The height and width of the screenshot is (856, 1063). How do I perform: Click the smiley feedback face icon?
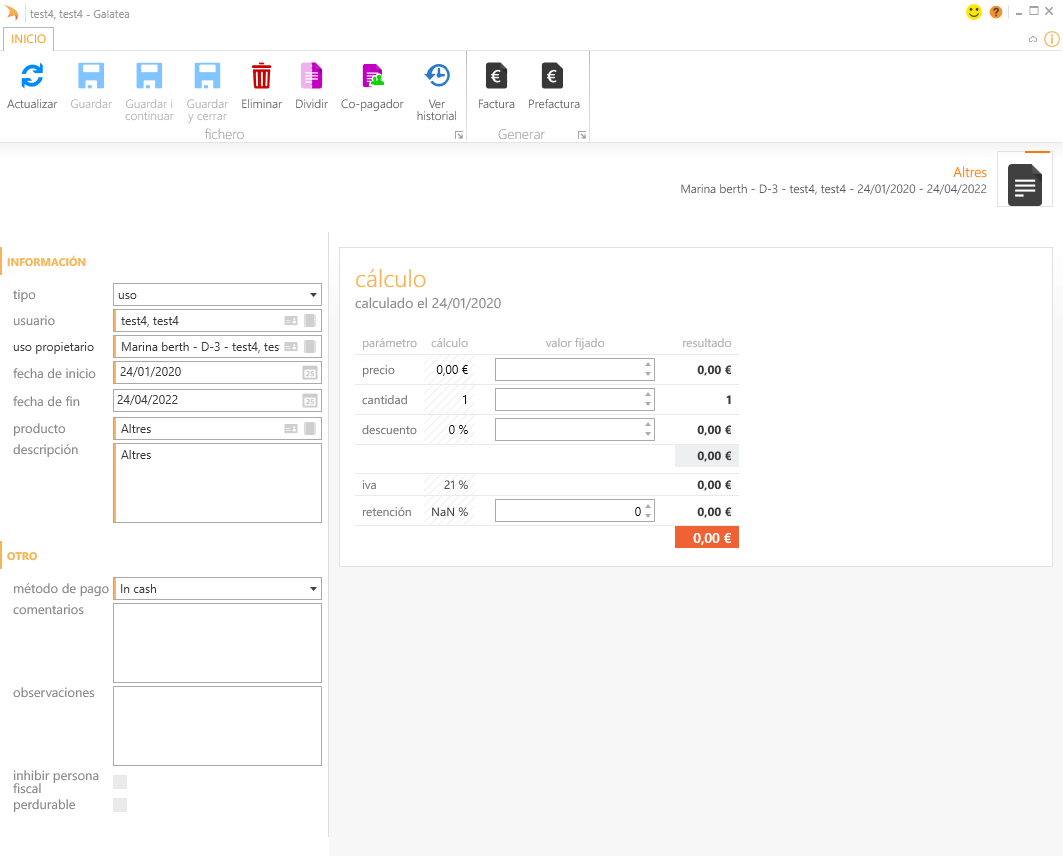tap(974, 12)
